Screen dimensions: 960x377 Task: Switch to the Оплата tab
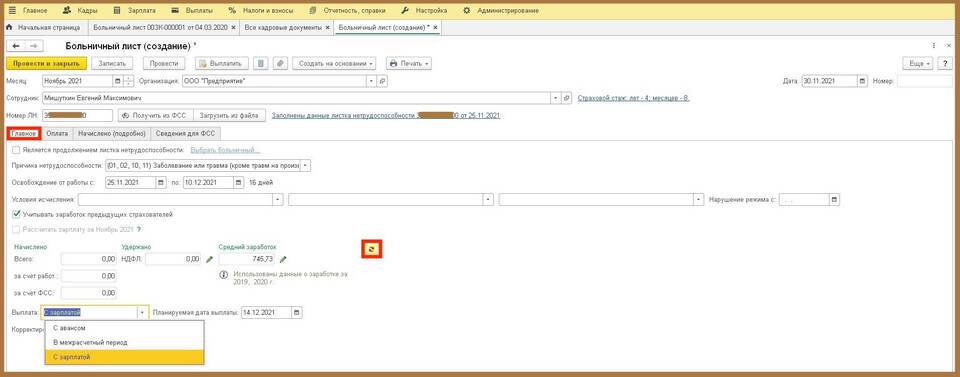[x=57, y=133]
